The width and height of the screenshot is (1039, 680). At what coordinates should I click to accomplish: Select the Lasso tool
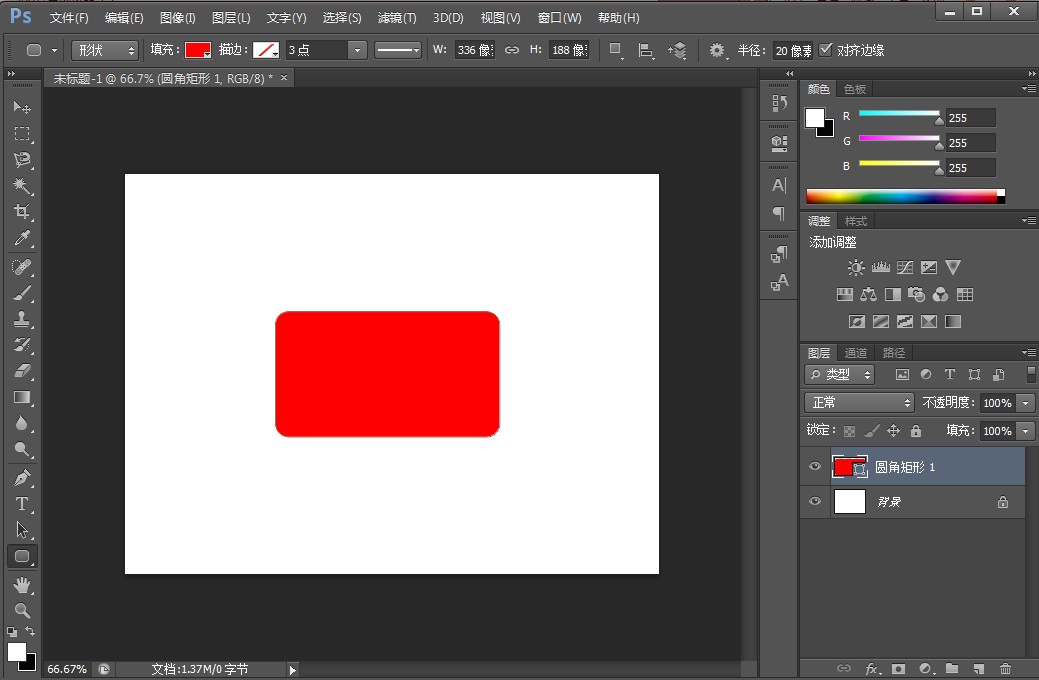22,160
